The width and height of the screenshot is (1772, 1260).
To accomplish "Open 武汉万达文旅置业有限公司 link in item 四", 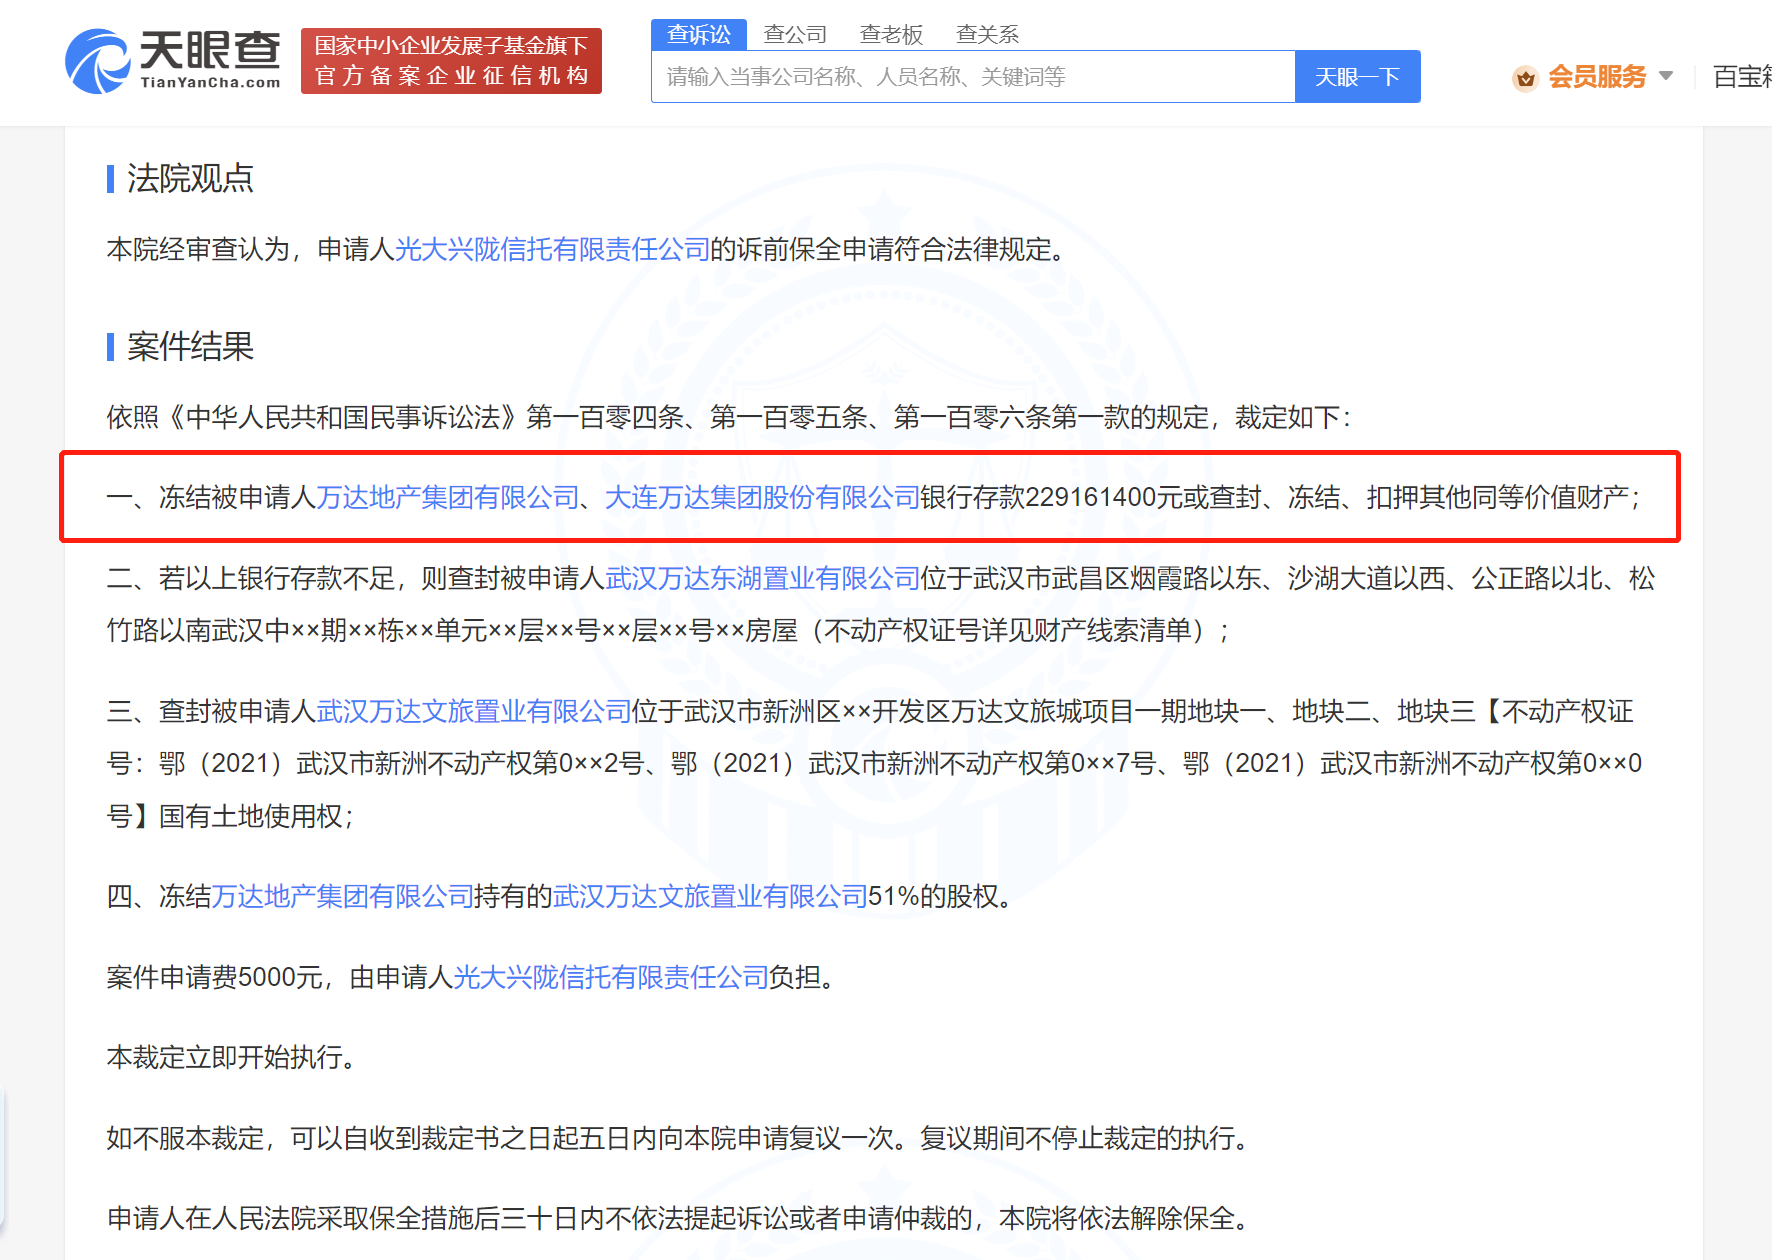I will click(710, 896).
